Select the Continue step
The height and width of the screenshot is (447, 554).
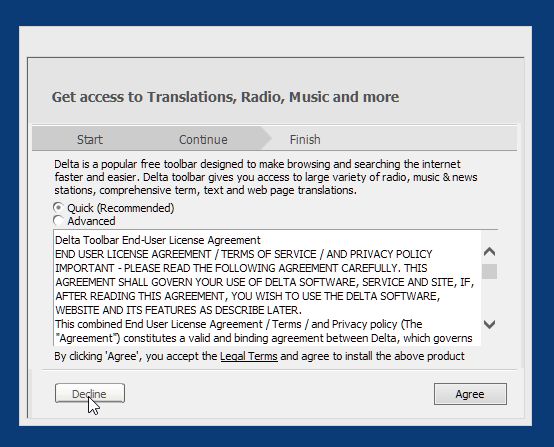203,139
